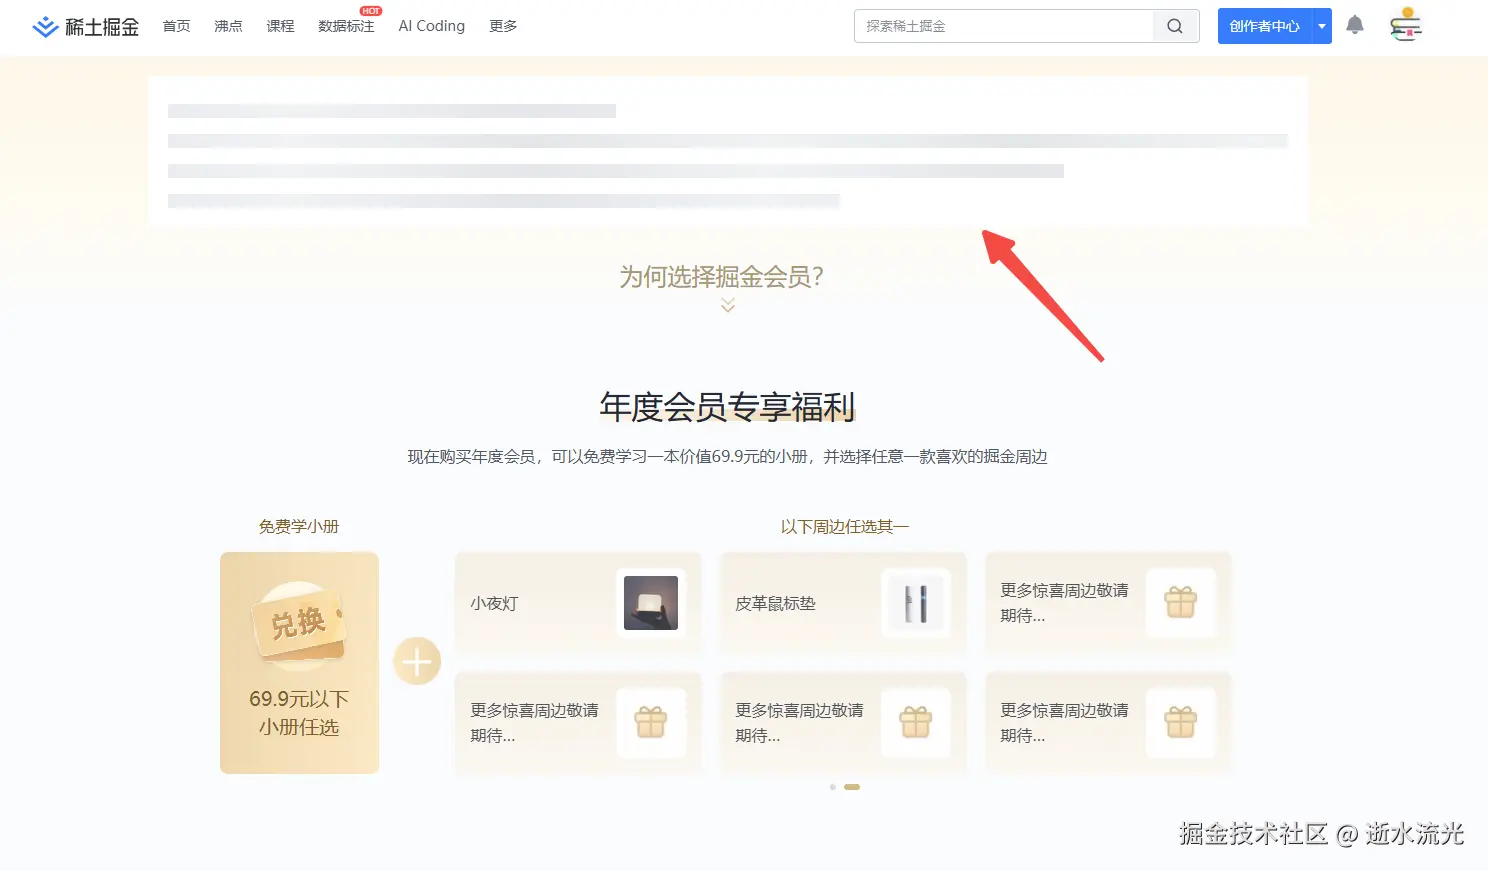Open the 更多 navigation menu

point(503,26)
